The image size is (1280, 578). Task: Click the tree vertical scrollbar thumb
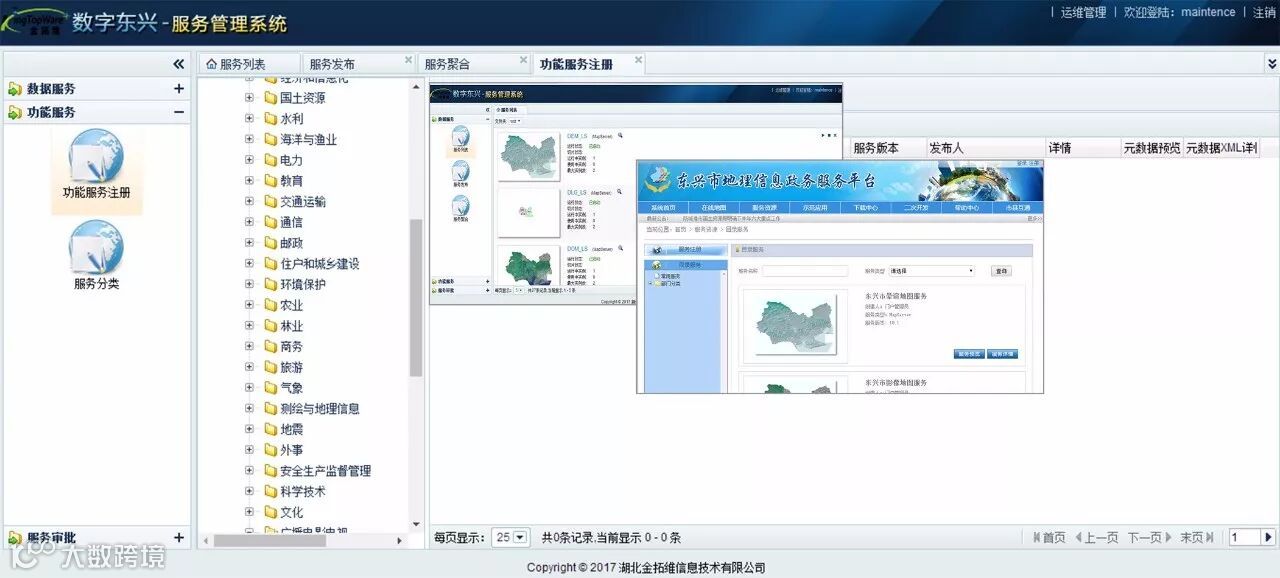coord(416,298)
